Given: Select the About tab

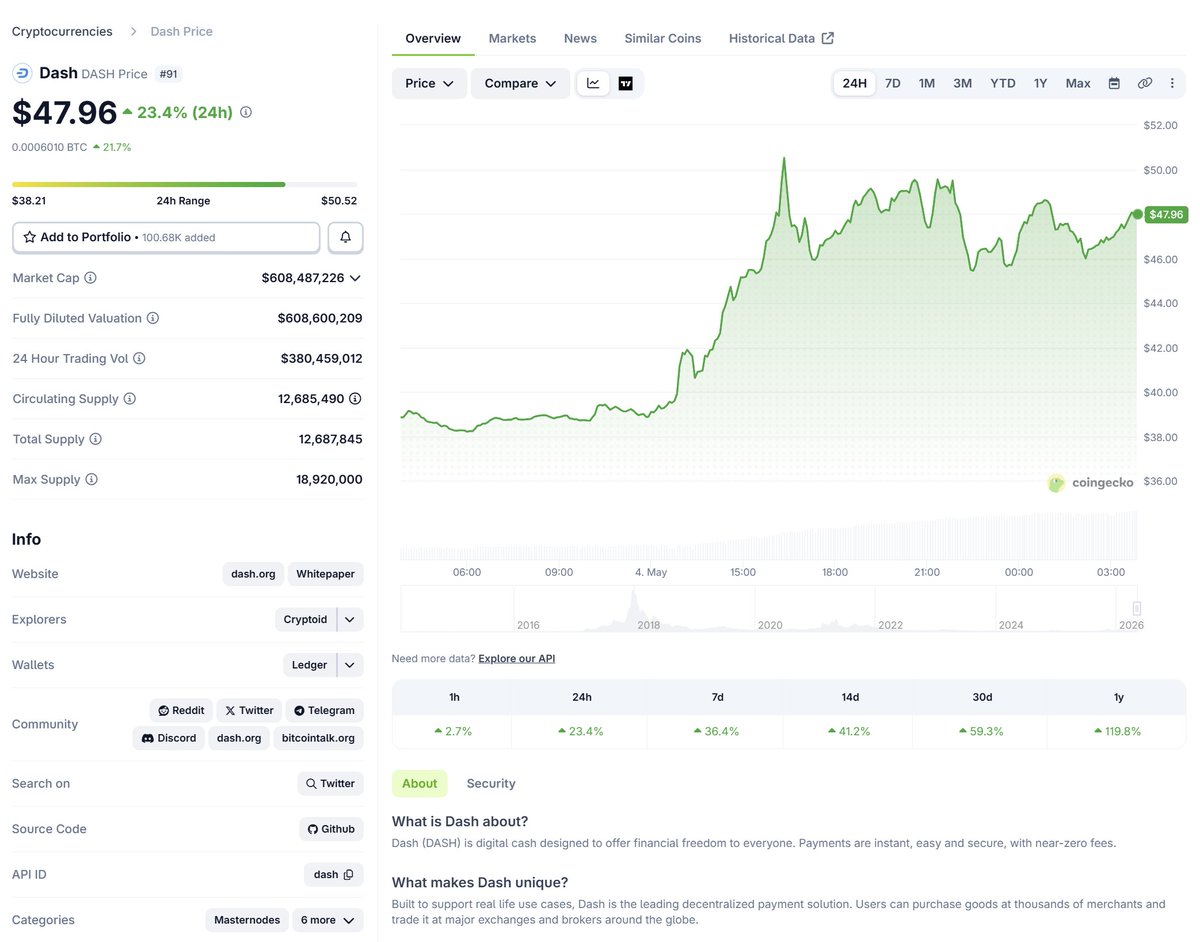Looking at the screenshot, I should [420, 783].
